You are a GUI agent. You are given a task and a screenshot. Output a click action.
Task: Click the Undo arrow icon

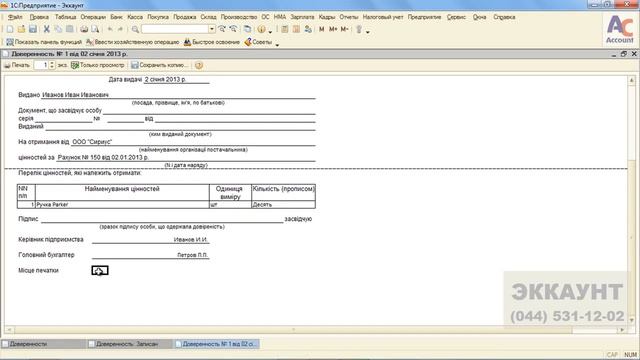click(x=110, y=29)
